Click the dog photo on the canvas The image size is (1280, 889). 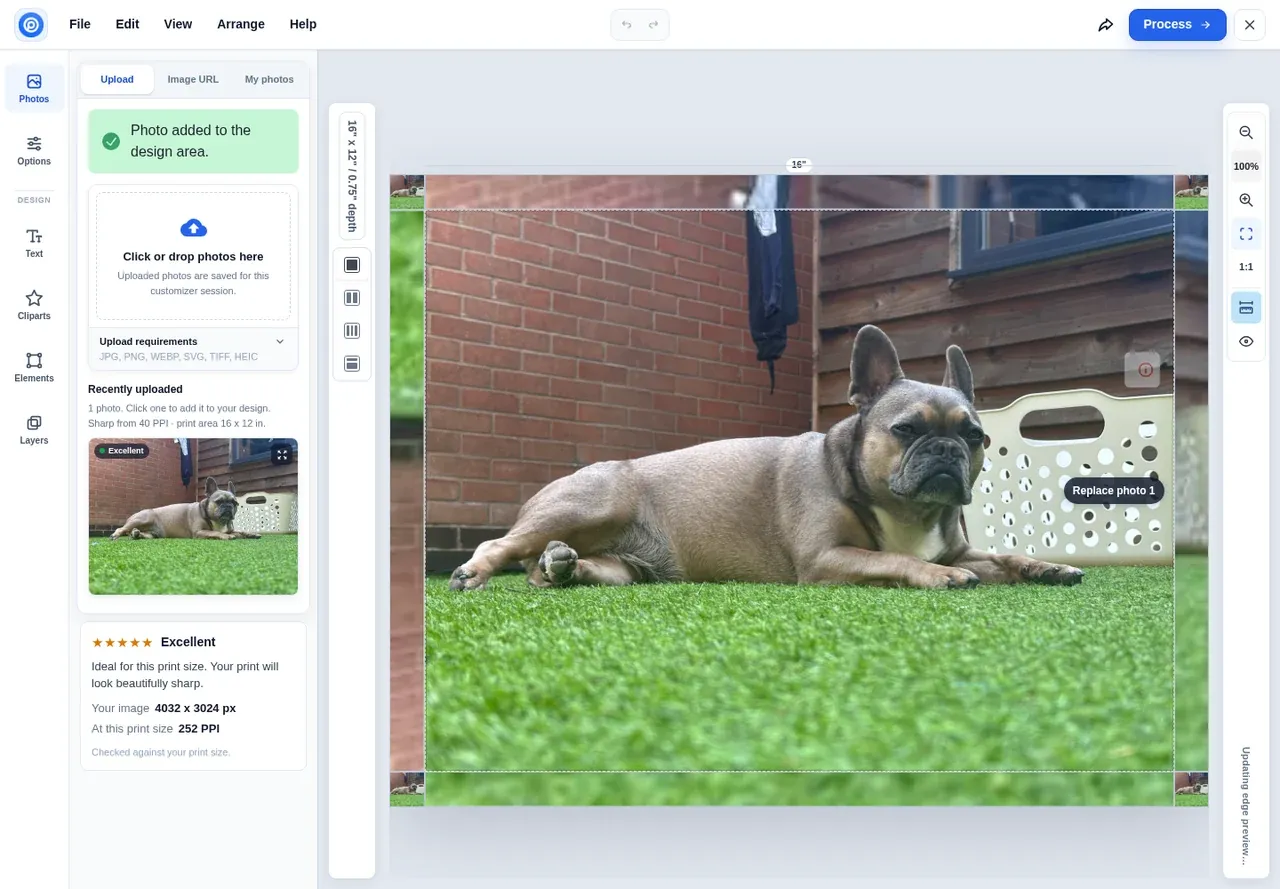coord(799,490)
